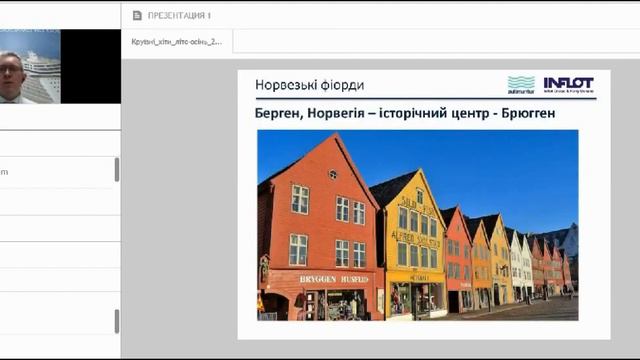This screenshot has width=640, height=360.
Task: Click the wave logo on the slide
Action: pyautogui.click(x=521, y=85)
